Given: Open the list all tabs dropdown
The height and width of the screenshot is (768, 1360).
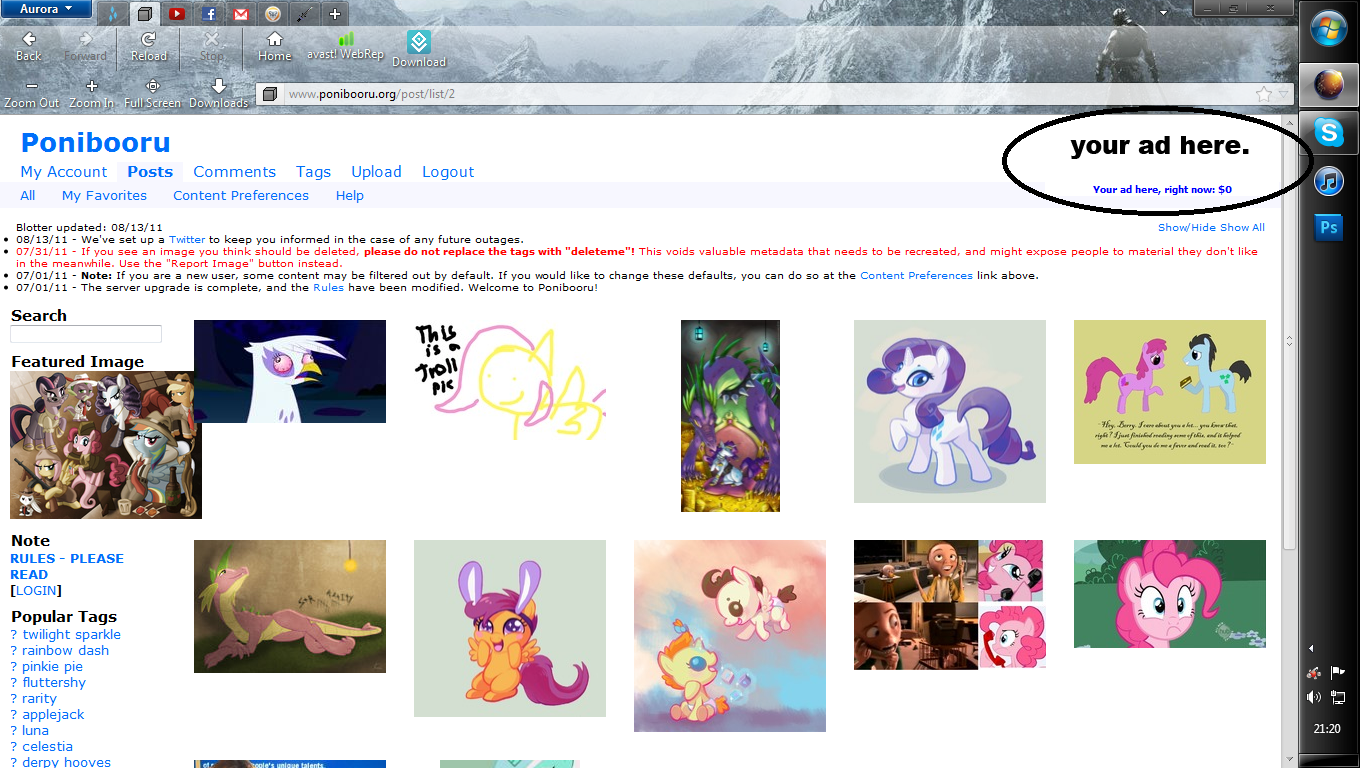Looking at the screenshot, I should [x=1163, y=13].
